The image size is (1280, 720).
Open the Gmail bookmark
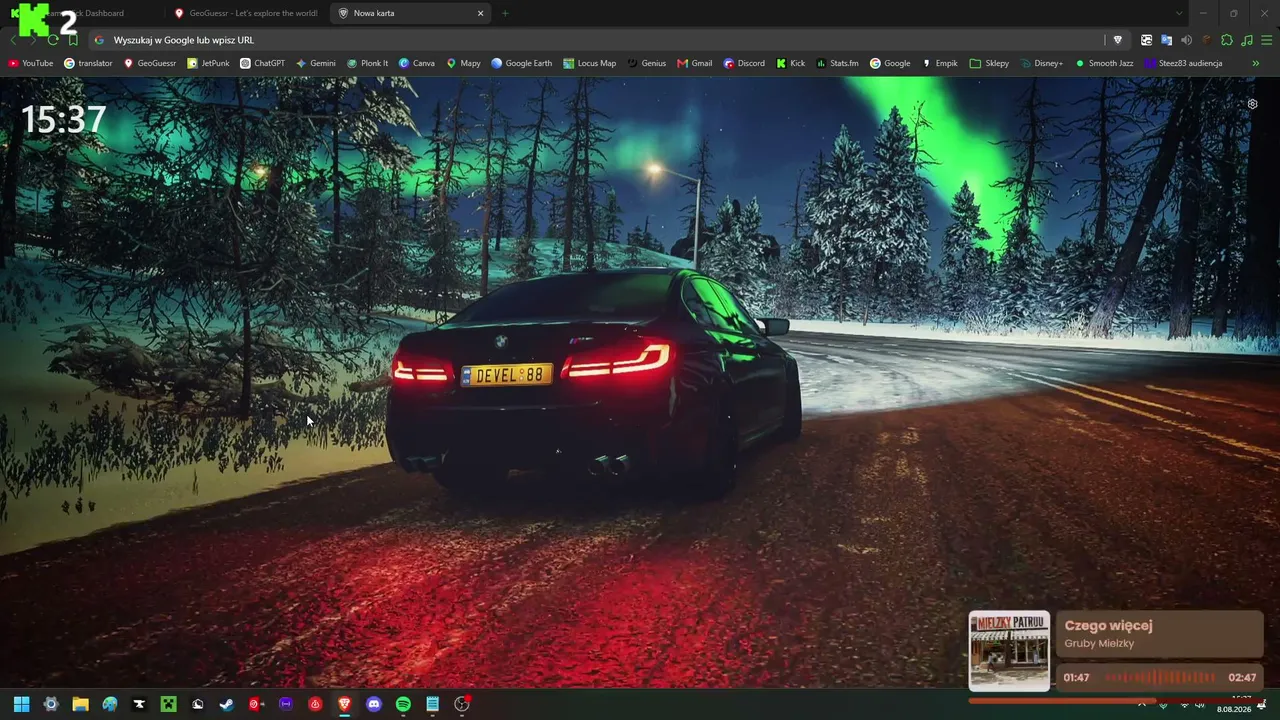[694, 63]
